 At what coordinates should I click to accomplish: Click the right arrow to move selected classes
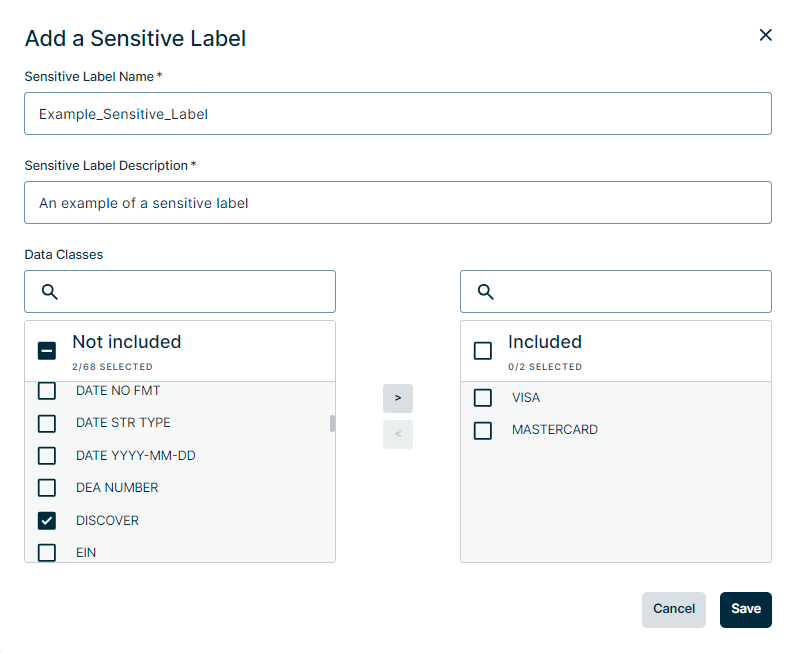[397, 398]
